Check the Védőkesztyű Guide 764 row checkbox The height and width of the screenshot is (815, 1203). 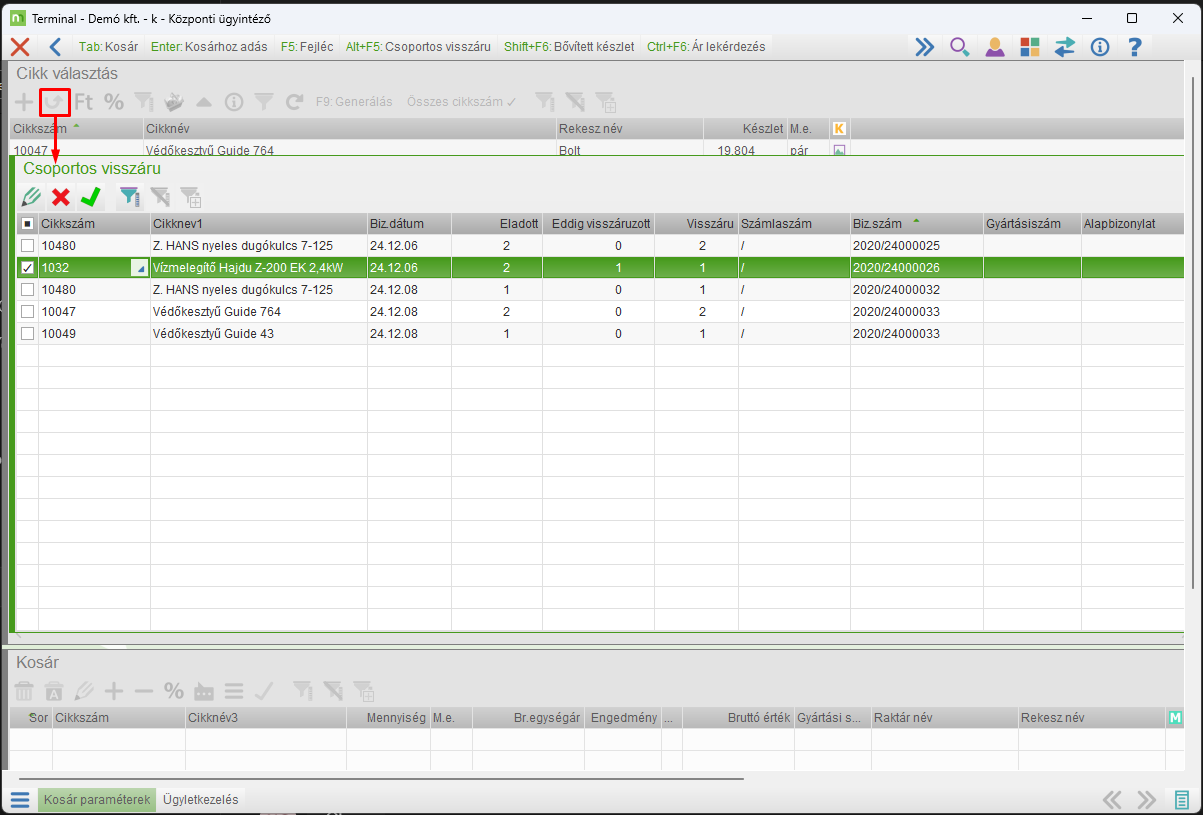(28, 311)
